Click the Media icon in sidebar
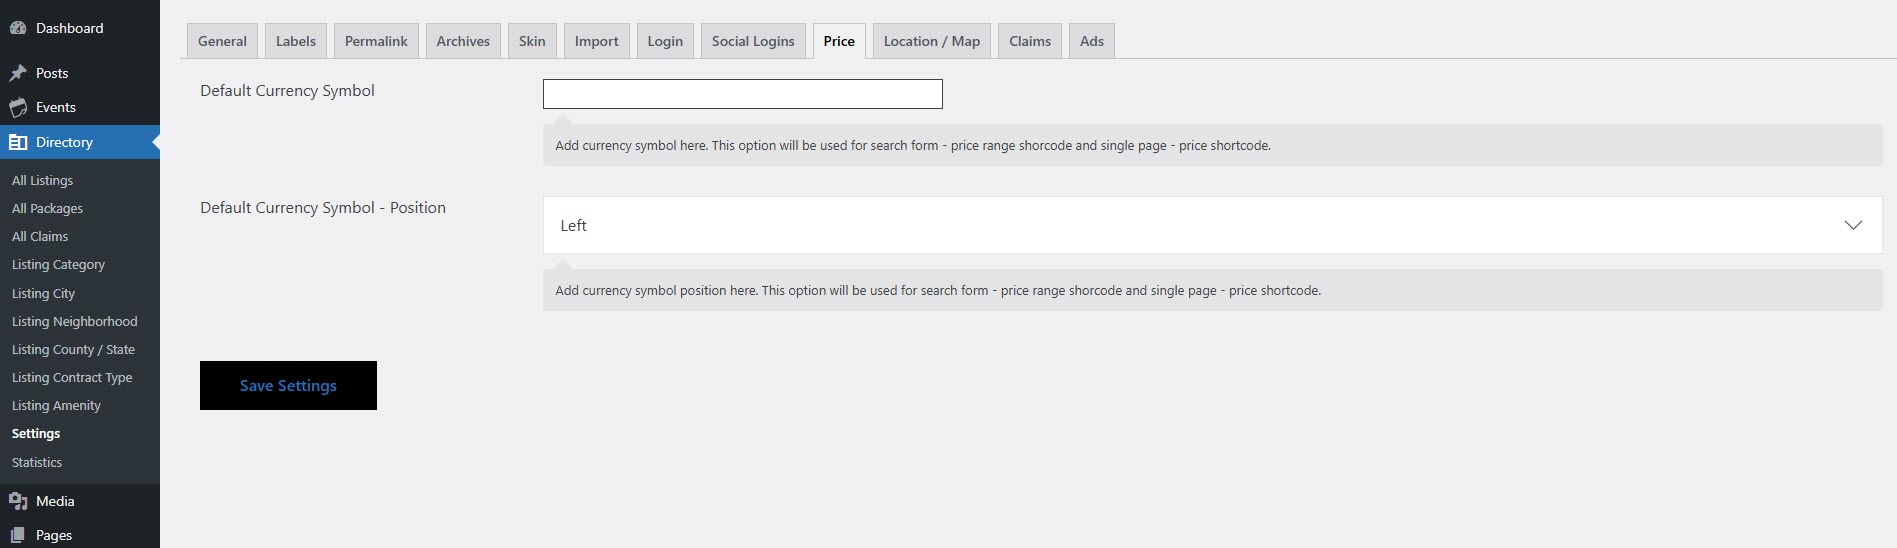The width and height of the screenshot is (1897, 548). tap(18, 501)
